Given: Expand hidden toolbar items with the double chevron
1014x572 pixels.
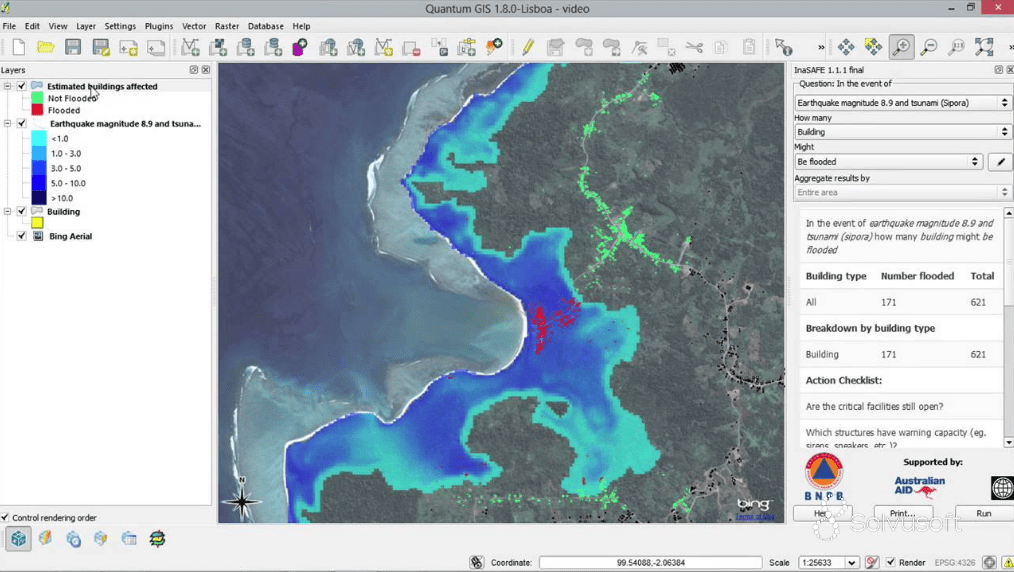Looking at the screenshot, I should pos(821,47).
